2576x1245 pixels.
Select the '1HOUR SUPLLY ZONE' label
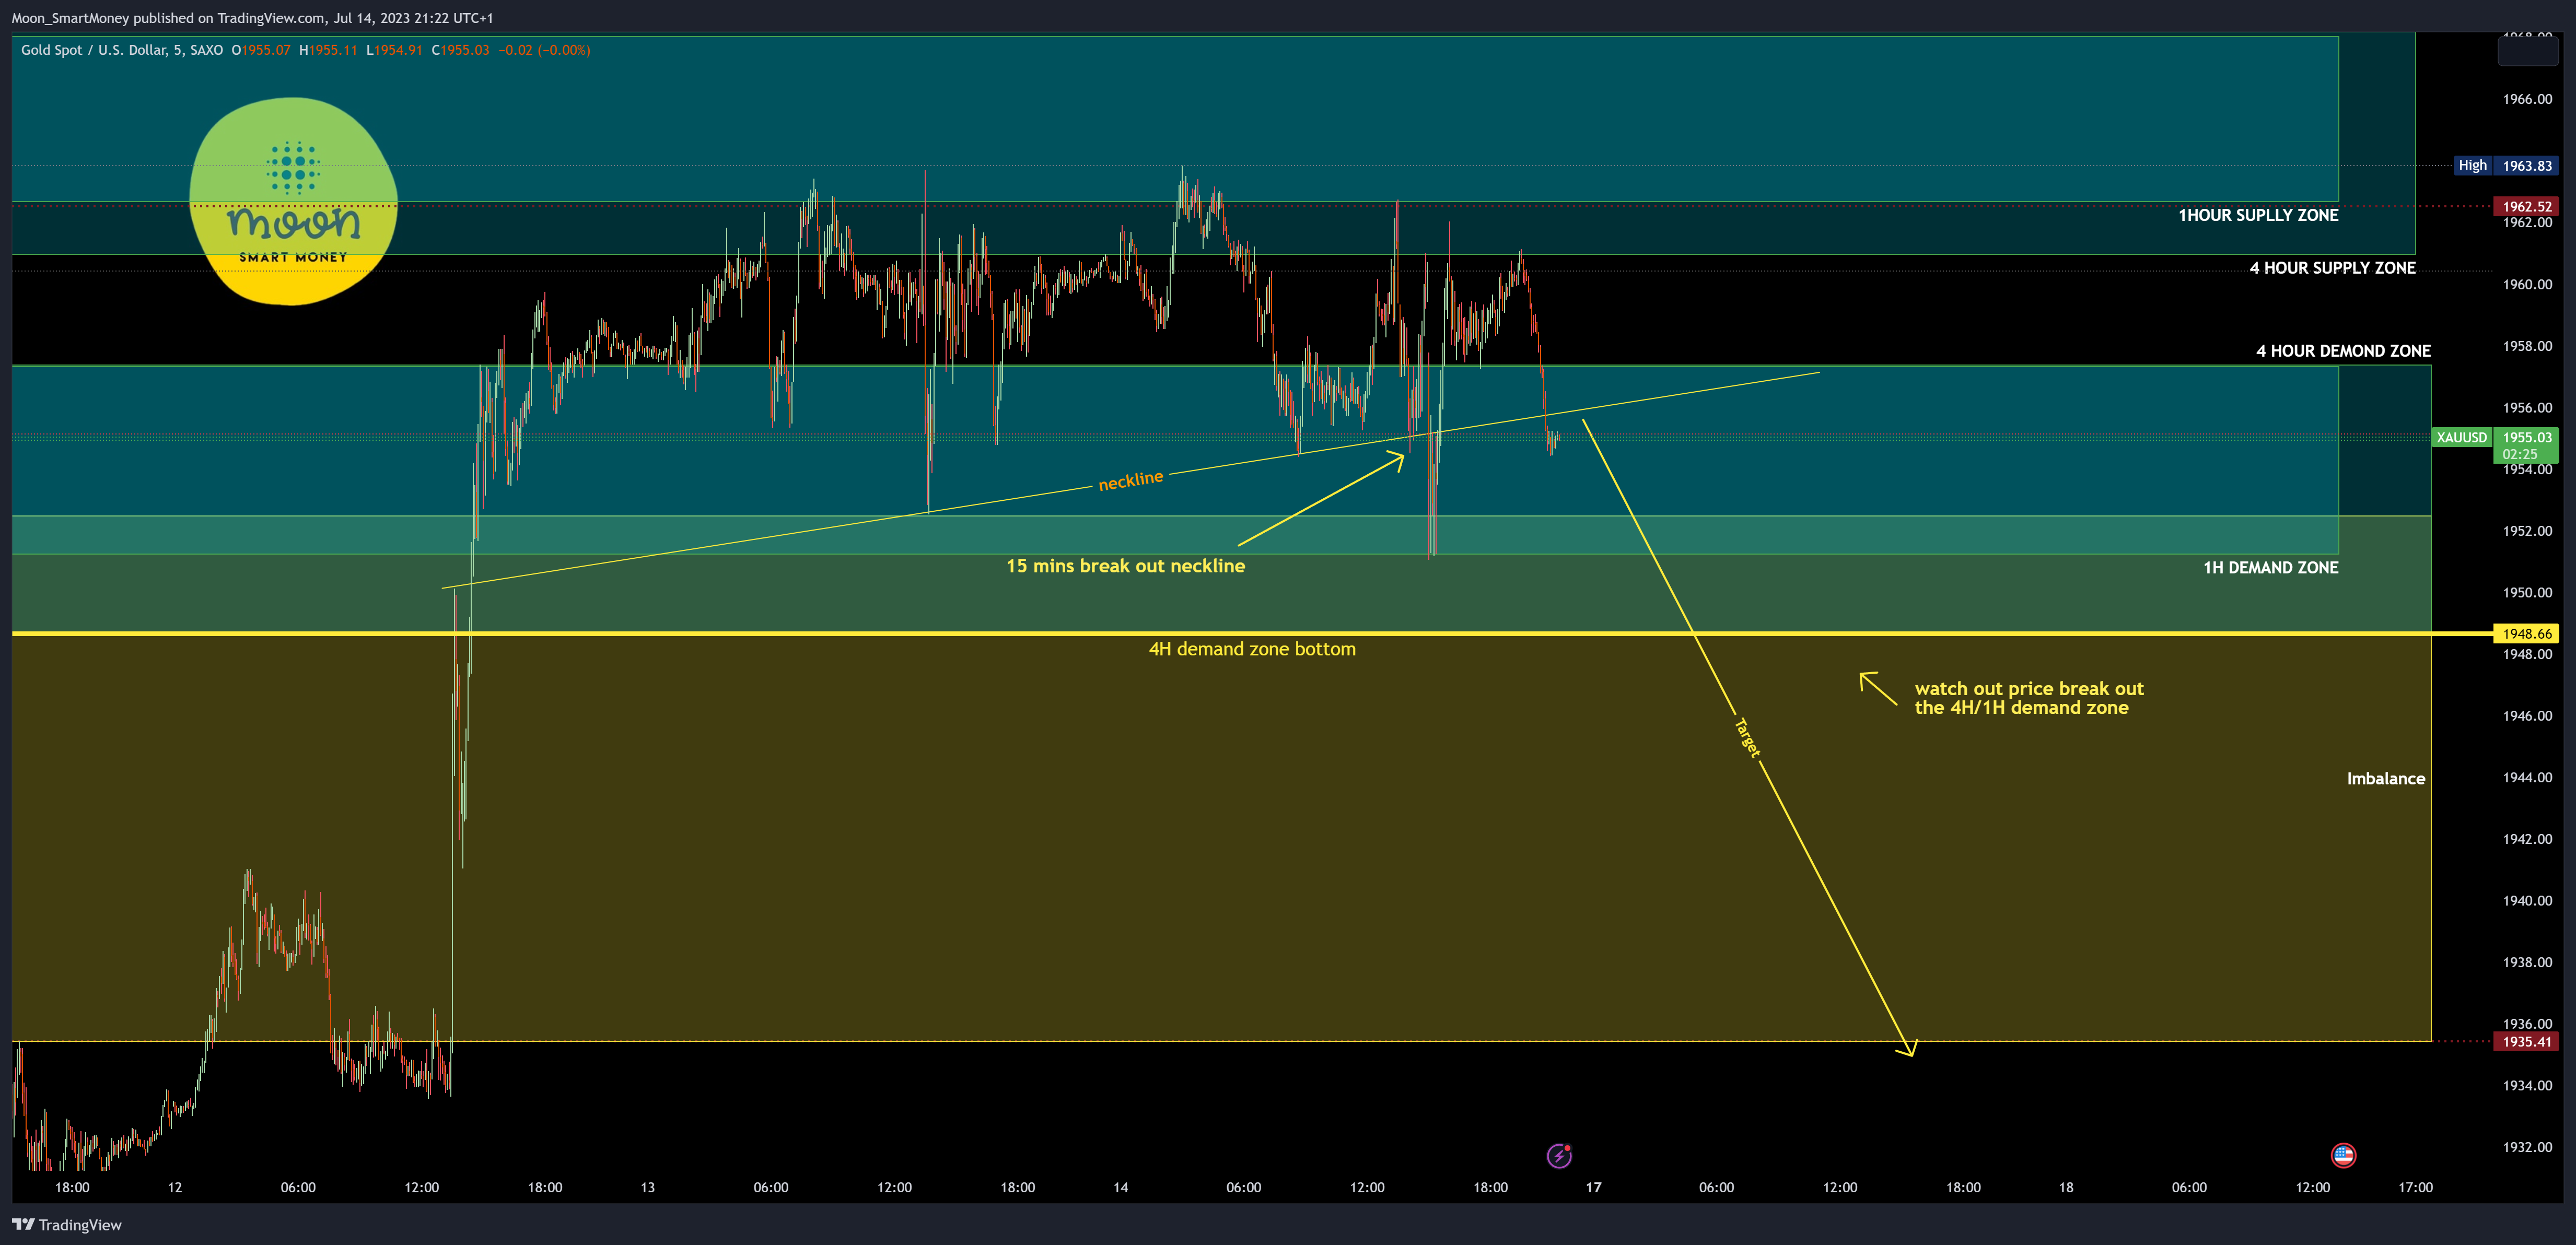click(2258, 215)
